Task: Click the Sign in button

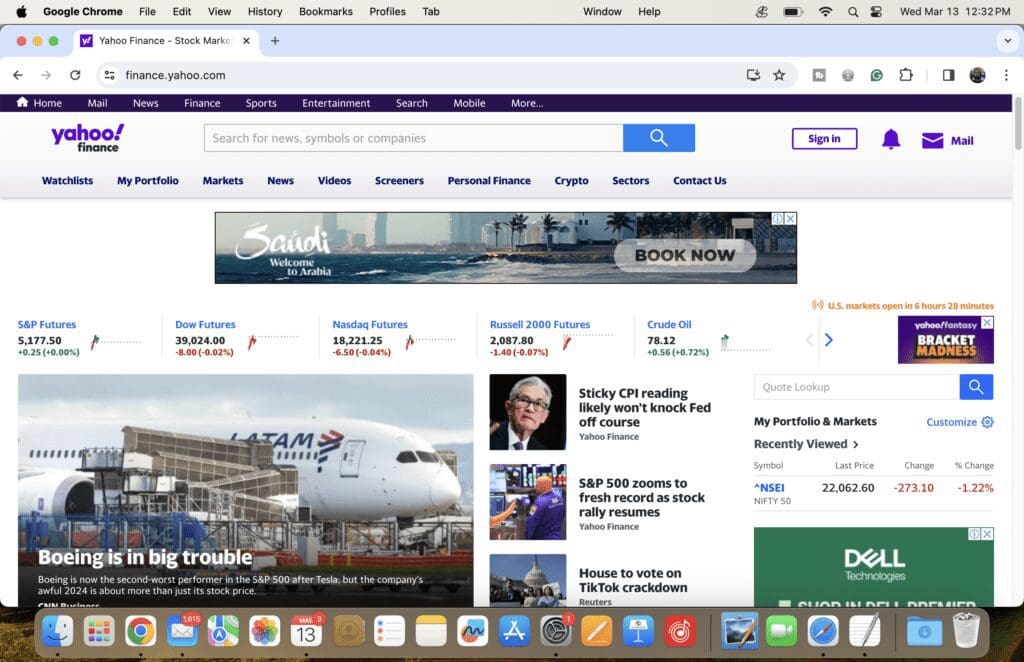Action: (824, 138)
